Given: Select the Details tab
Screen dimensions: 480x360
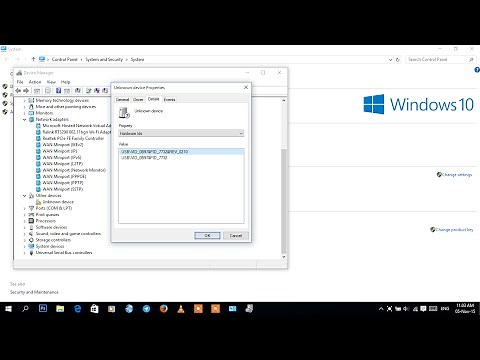Looking at the screenshot, I should [x=153, y=99].
